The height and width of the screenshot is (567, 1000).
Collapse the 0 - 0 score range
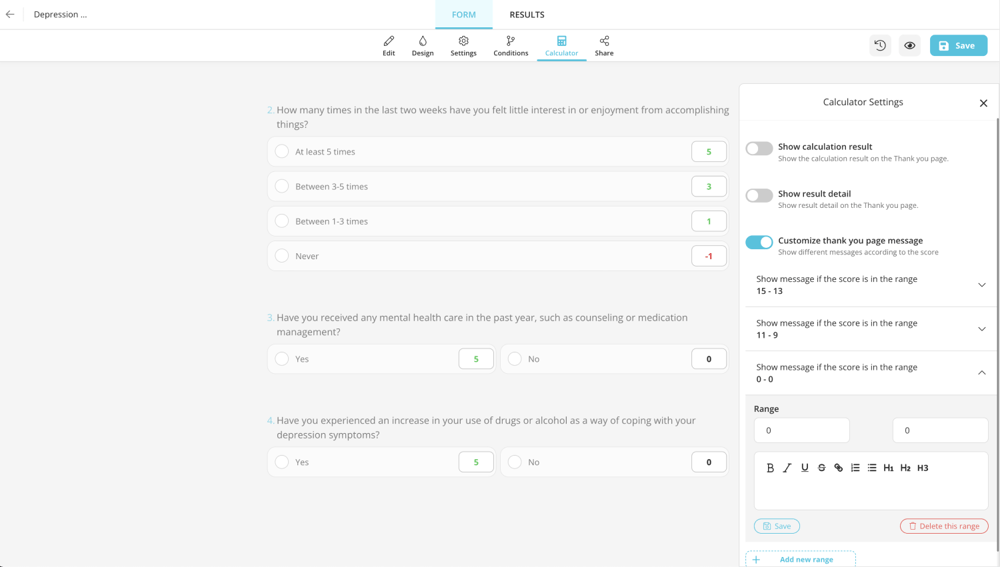[981, 373]
